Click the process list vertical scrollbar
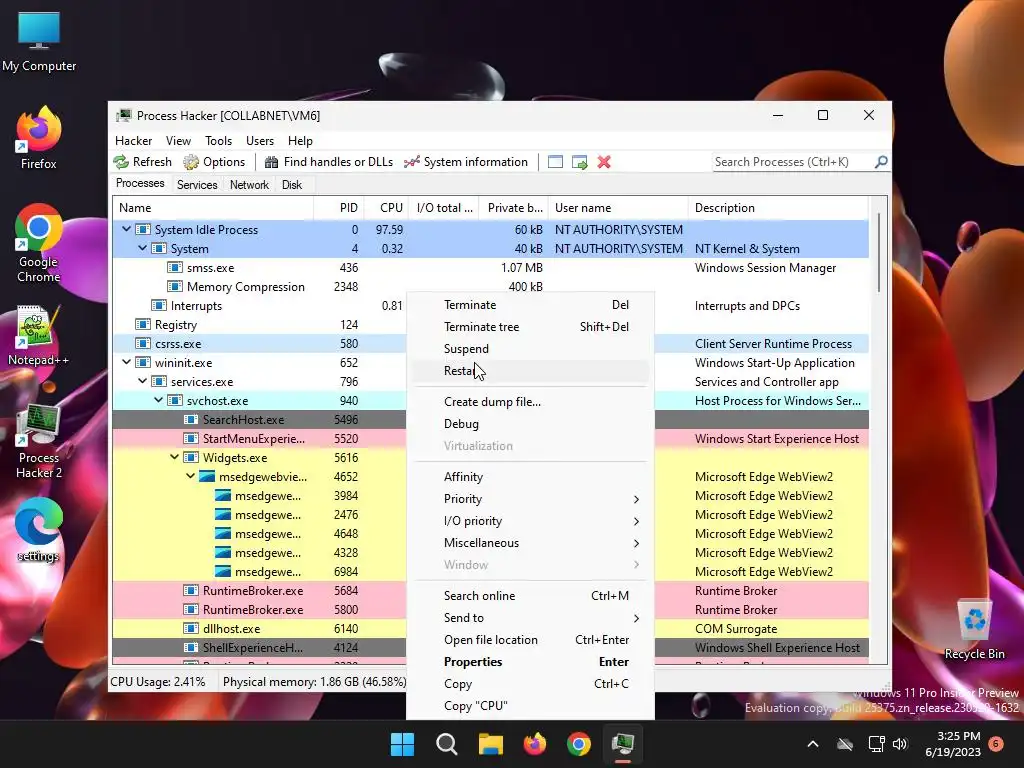Image resolution: width=1024 pixels, height=768 pixels. tap(878, 253)
